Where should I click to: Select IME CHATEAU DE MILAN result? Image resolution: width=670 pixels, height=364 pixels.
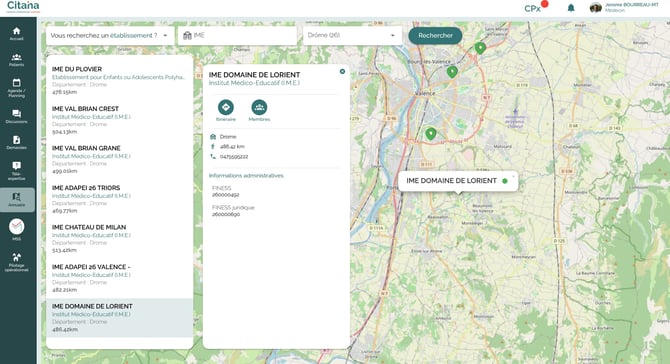pyautogui.click(x=119, y=238)
